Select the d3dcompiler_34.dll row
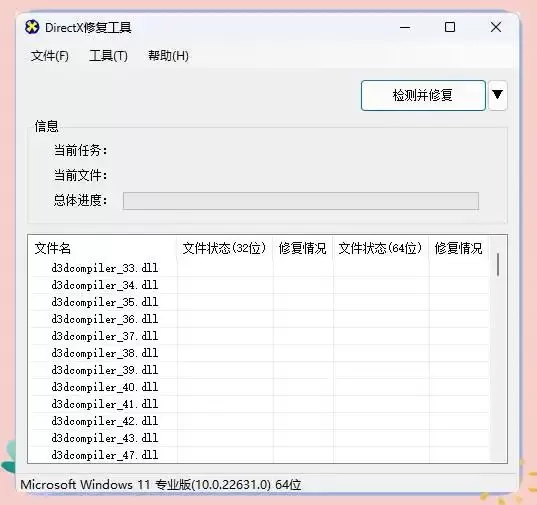 tap(260, 285)
